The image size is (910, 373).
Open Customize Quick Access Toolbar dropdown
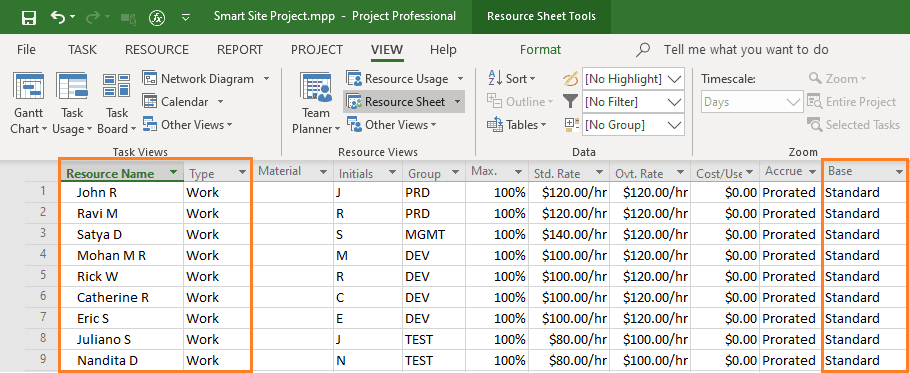186,17
